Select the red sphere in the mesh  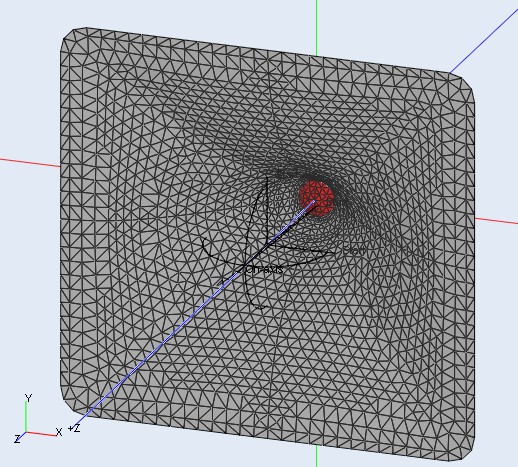[316, 199]
